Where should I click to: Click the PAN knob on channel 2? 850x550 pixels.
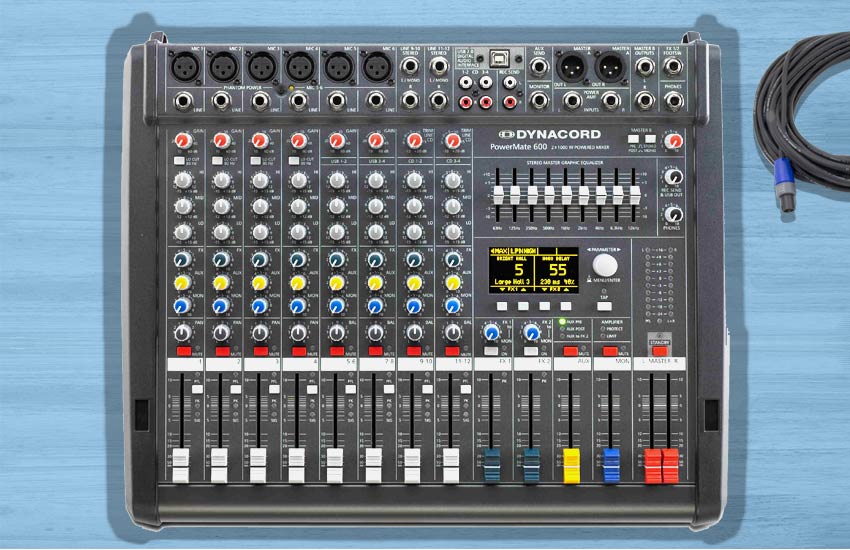point(221,332)
